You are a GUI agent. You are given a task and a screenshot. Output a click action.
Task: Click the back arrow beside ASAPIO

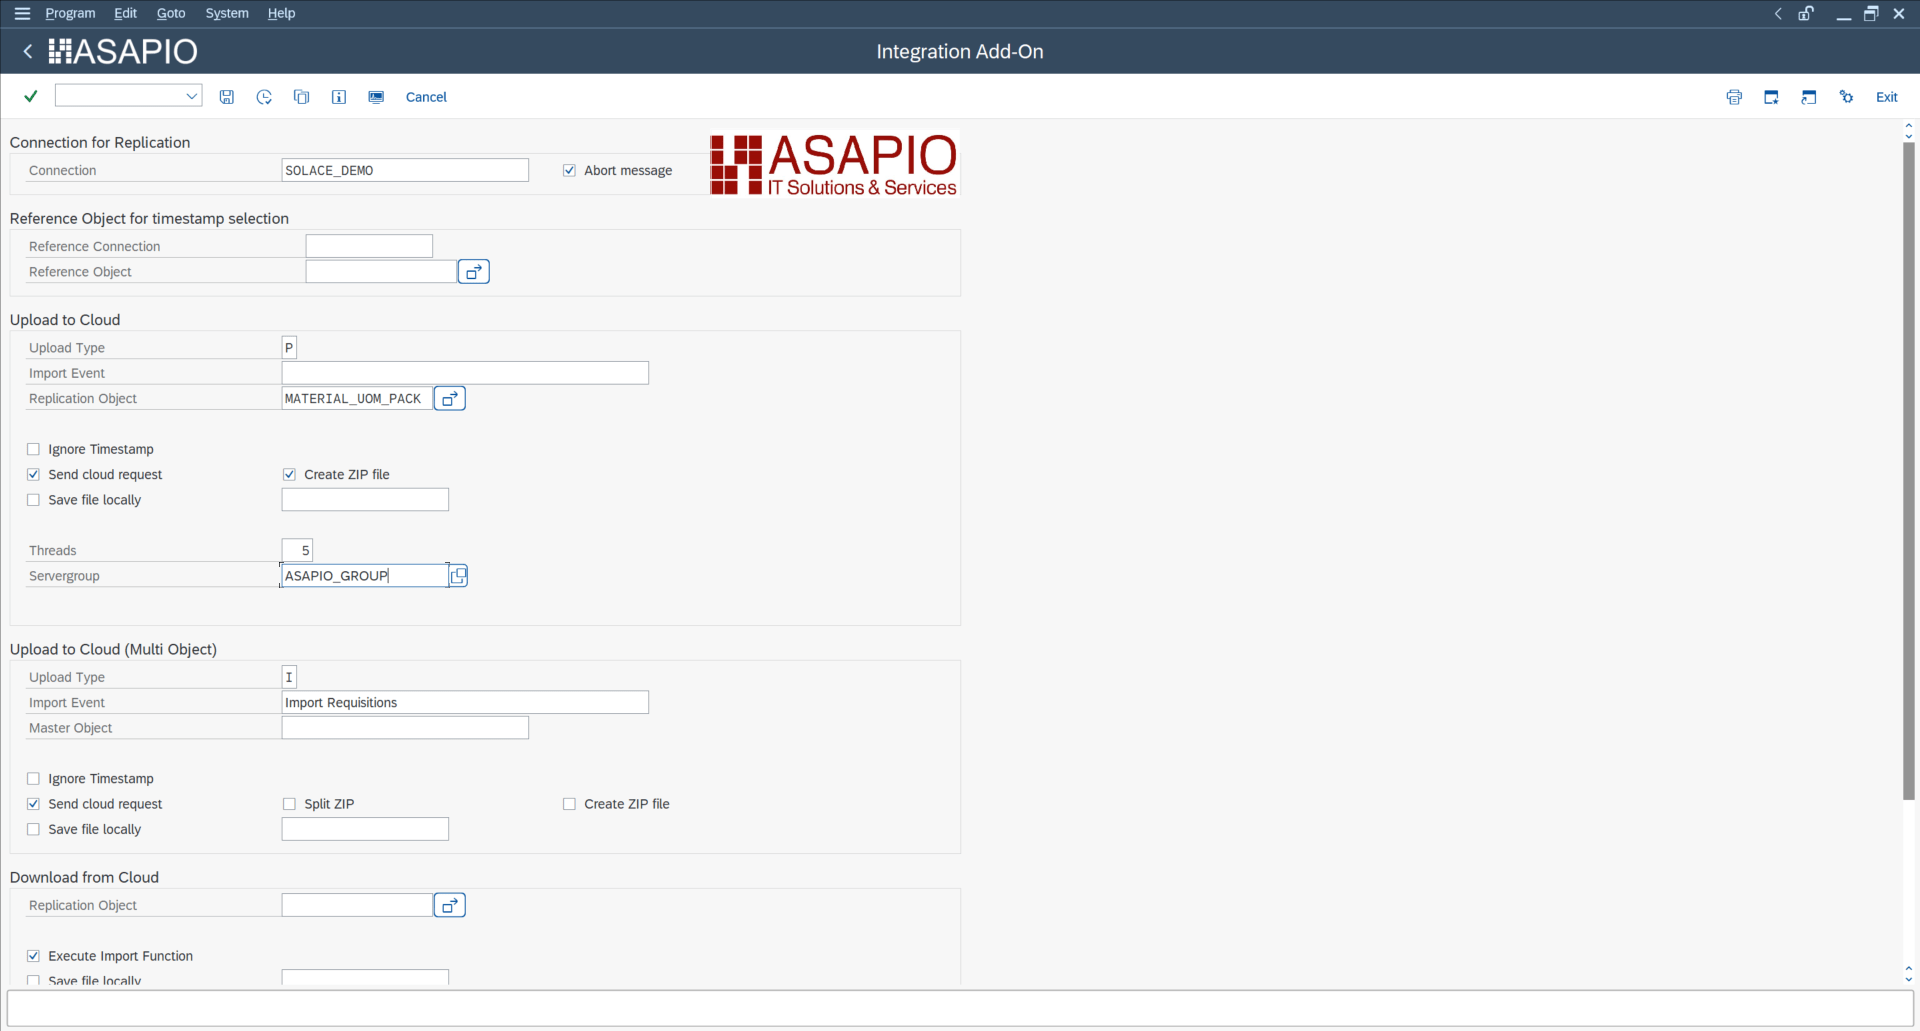[x=28, y=51]
